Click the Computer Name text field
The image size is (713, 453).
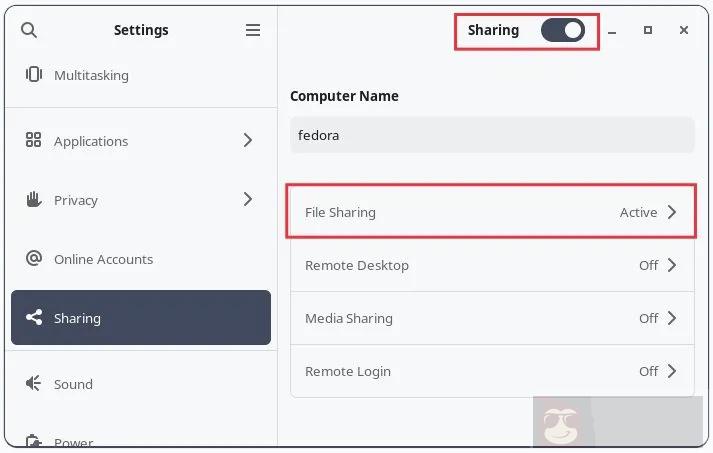[491, 135]
